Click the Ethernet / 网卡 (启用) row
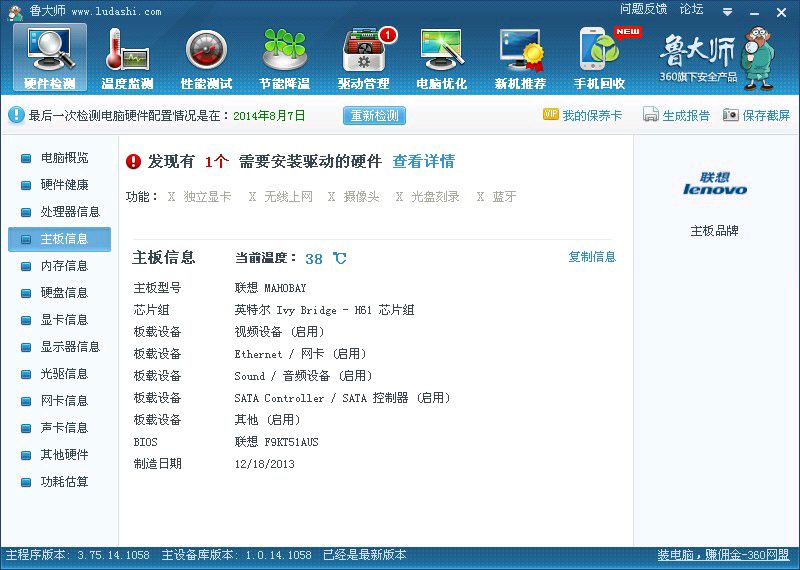 pyautogui.click(x=301, y=354)
